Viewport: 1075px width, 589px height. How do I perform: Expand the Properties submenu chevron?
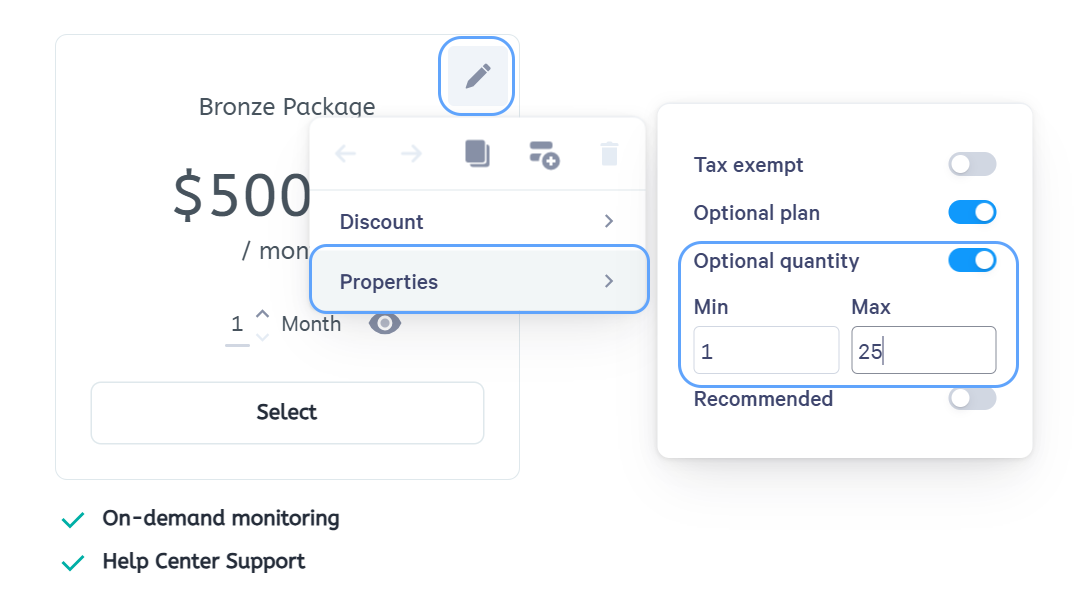pos(609,281)
